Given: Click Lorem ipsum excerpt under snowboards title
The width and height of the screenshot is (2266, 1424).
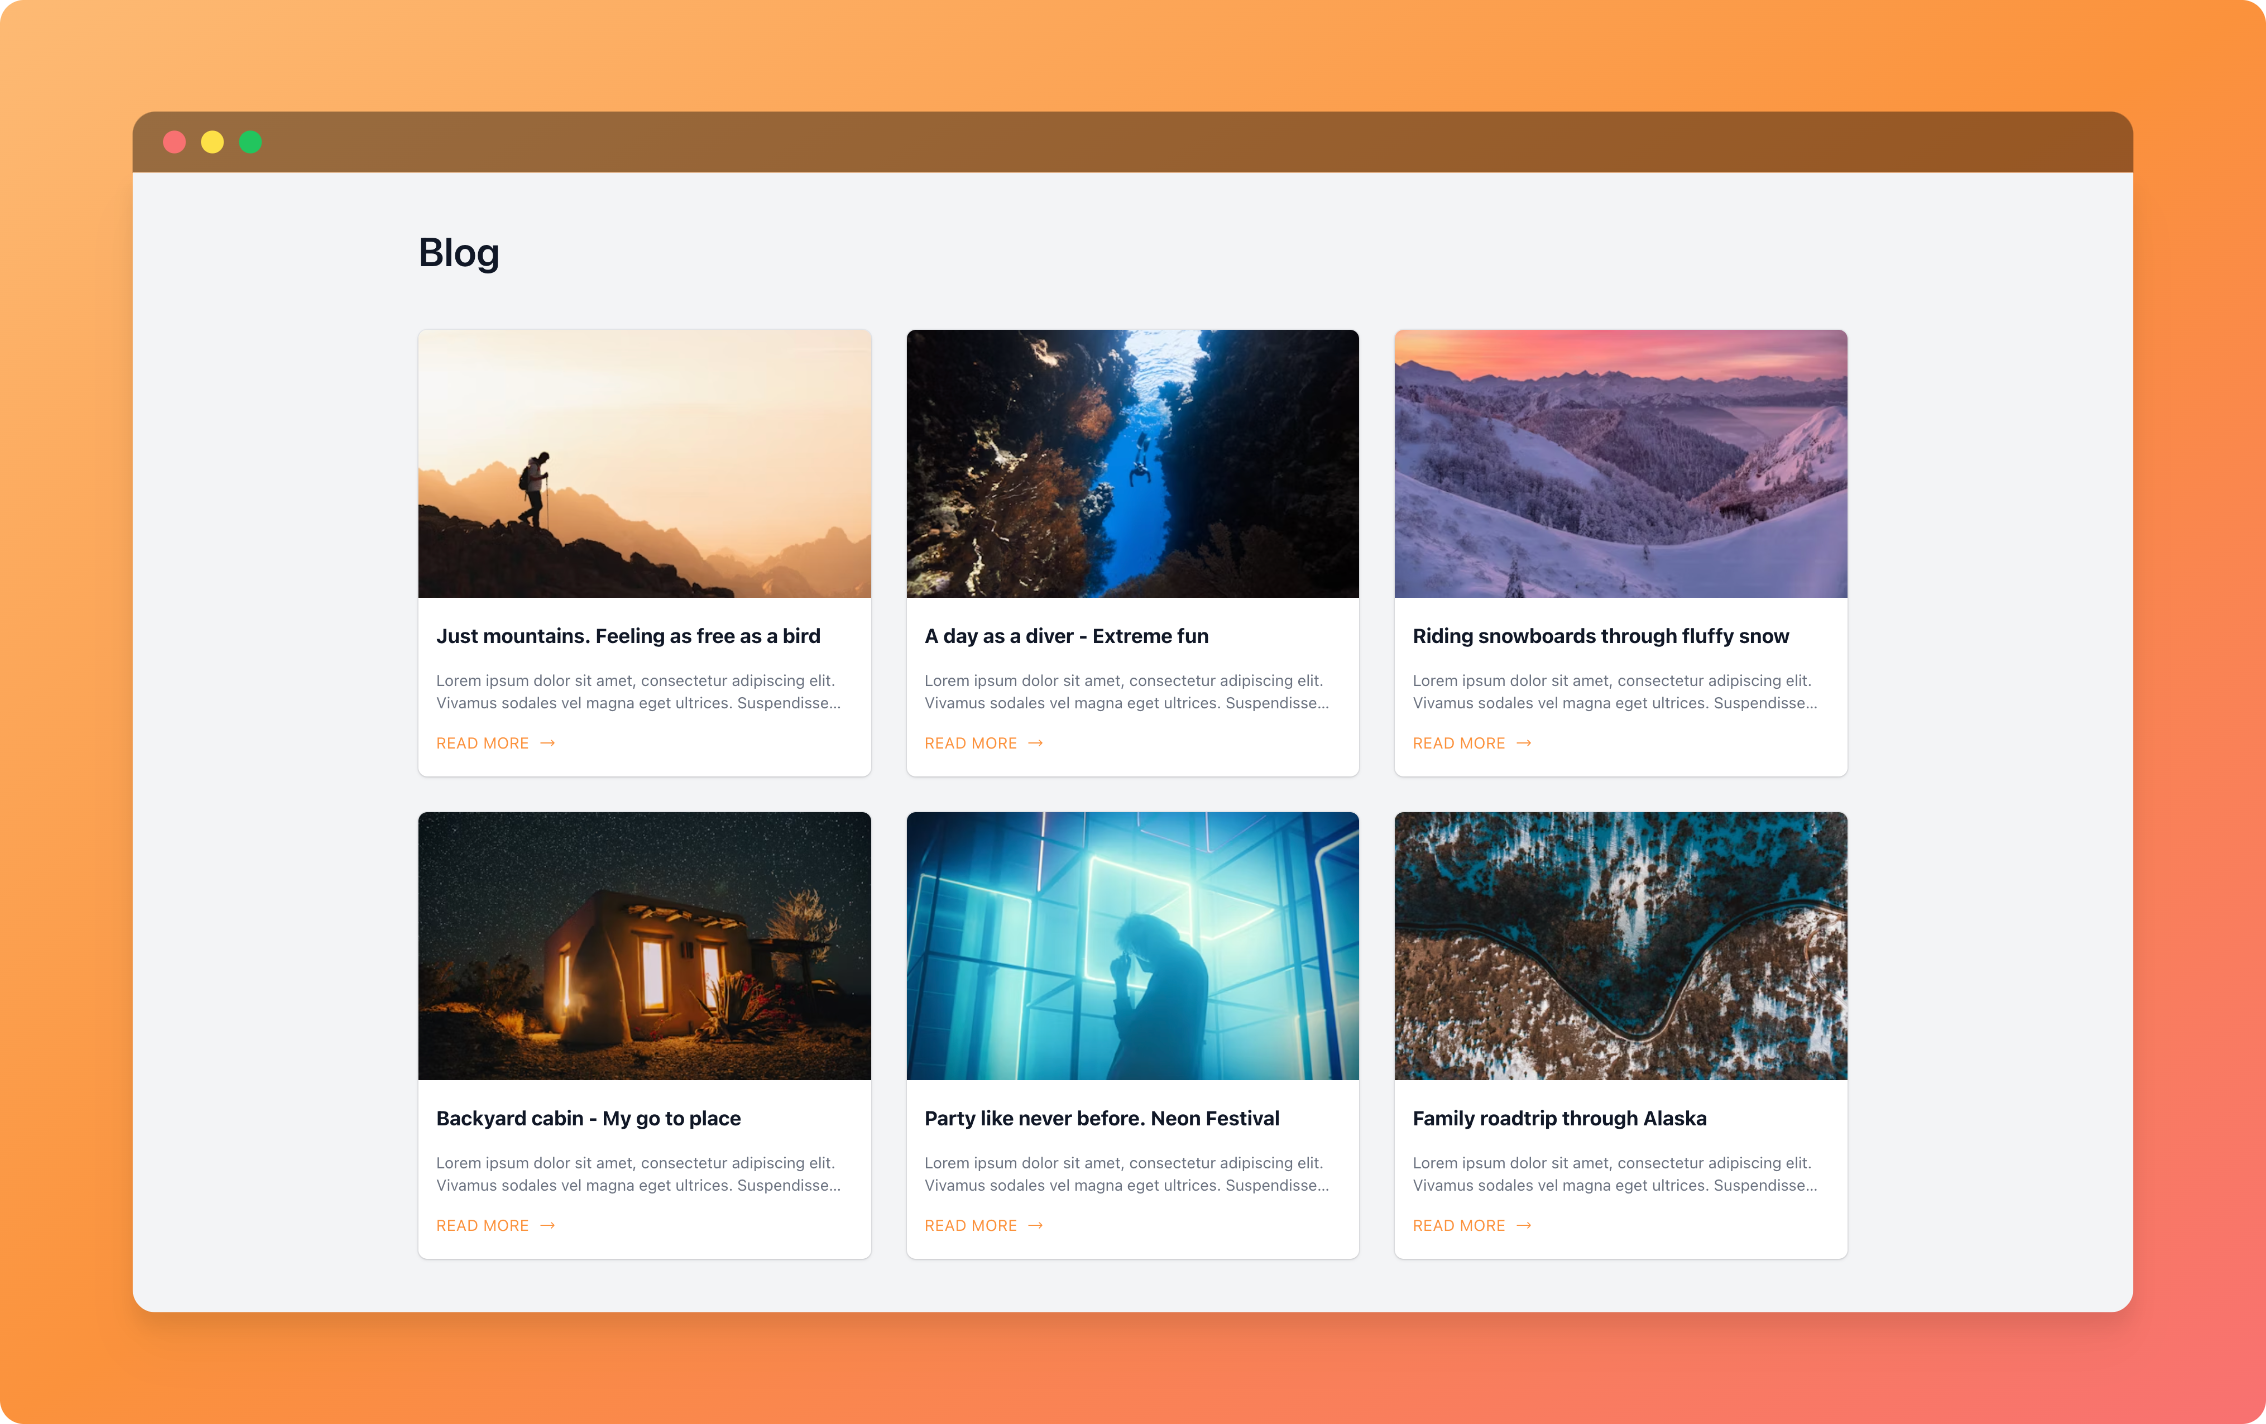Looking at the screenshot, I should click(1614, 692).
